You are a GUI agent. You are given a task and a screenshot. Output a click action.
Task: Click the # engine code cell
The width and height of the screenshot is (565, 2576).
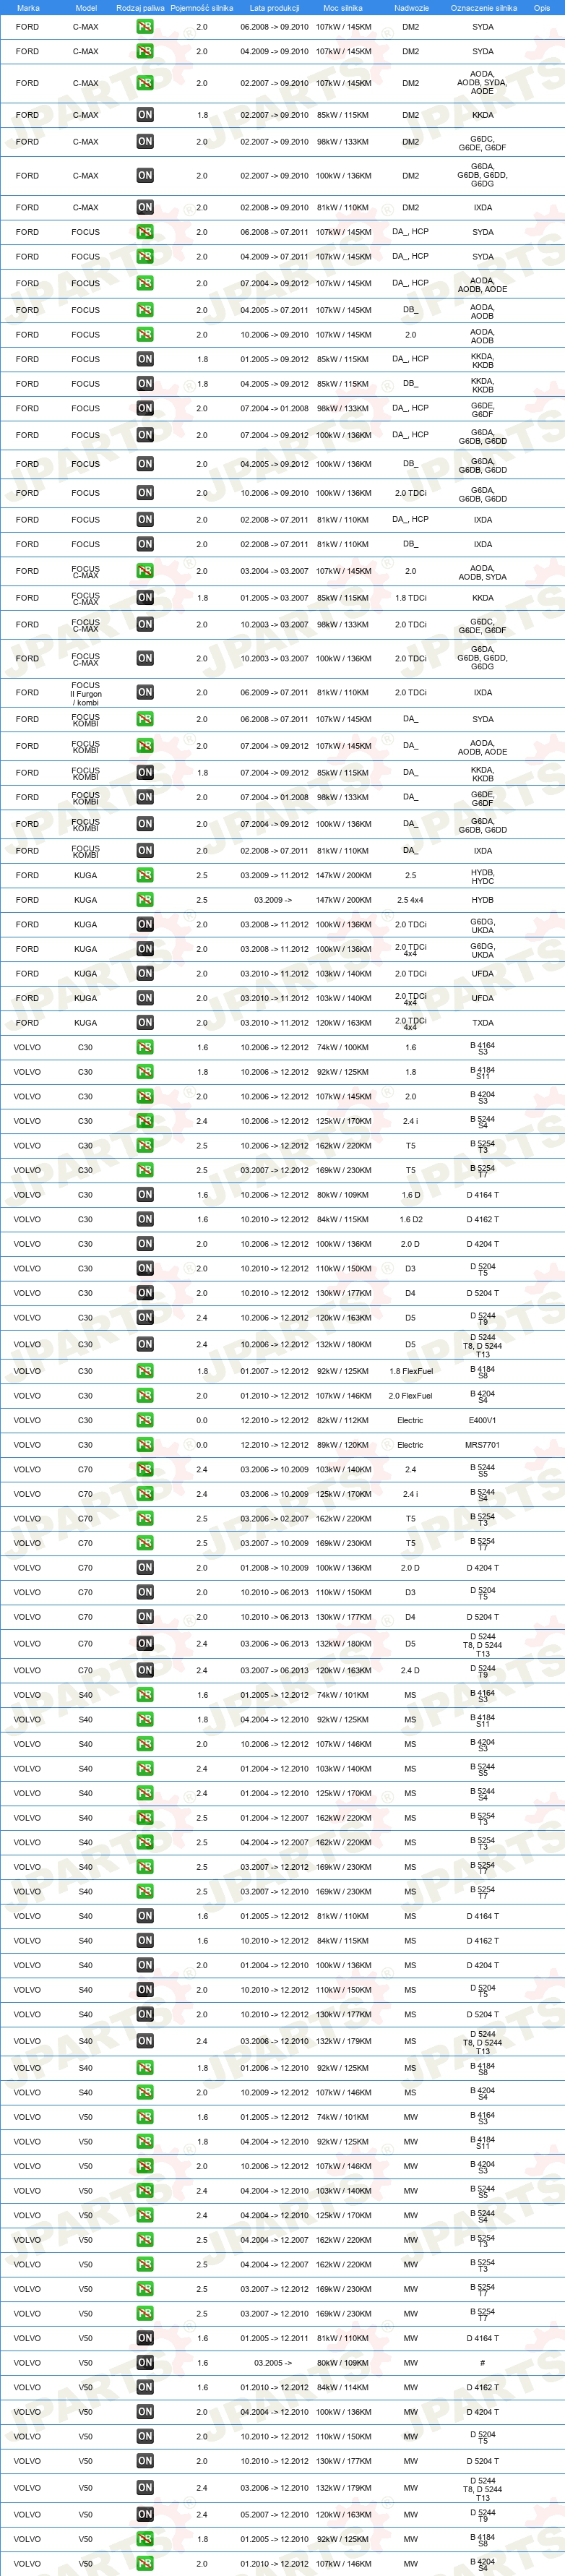click(x=483, y=2363)
